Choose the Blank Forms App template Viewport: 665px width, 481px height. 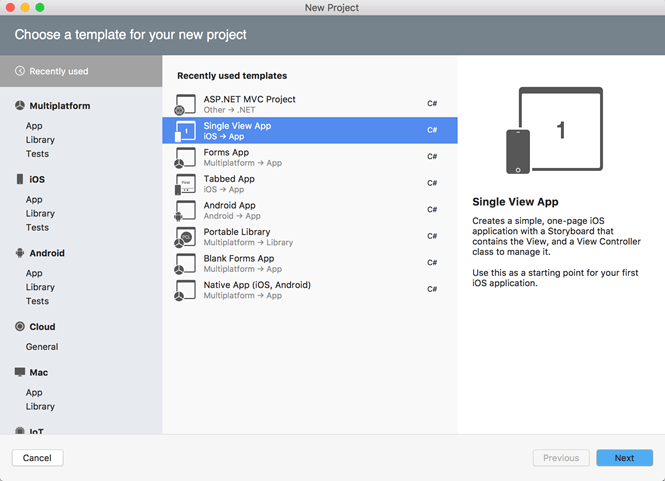click(x=310, y=263)
